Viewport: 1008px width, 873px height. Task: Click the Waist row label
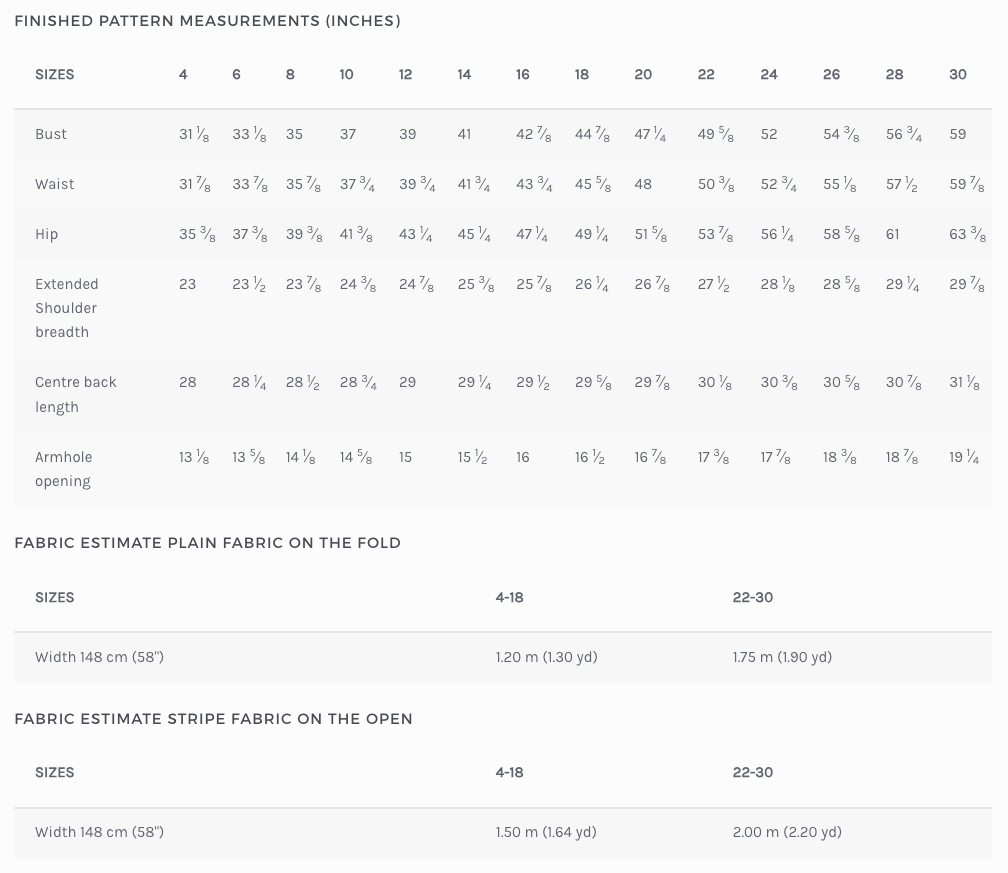(x=54, y=184)
